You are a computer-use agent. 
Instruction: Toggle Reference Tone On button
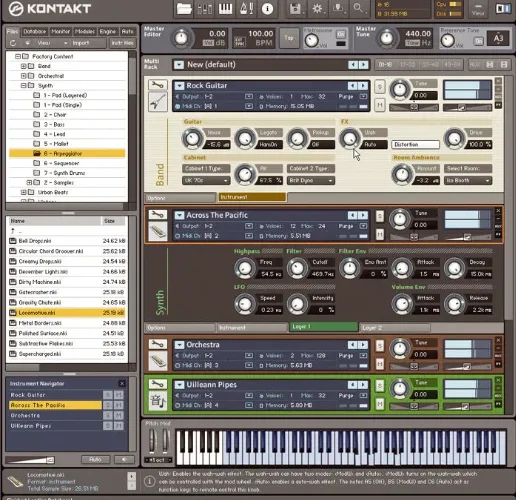(479, 41)
